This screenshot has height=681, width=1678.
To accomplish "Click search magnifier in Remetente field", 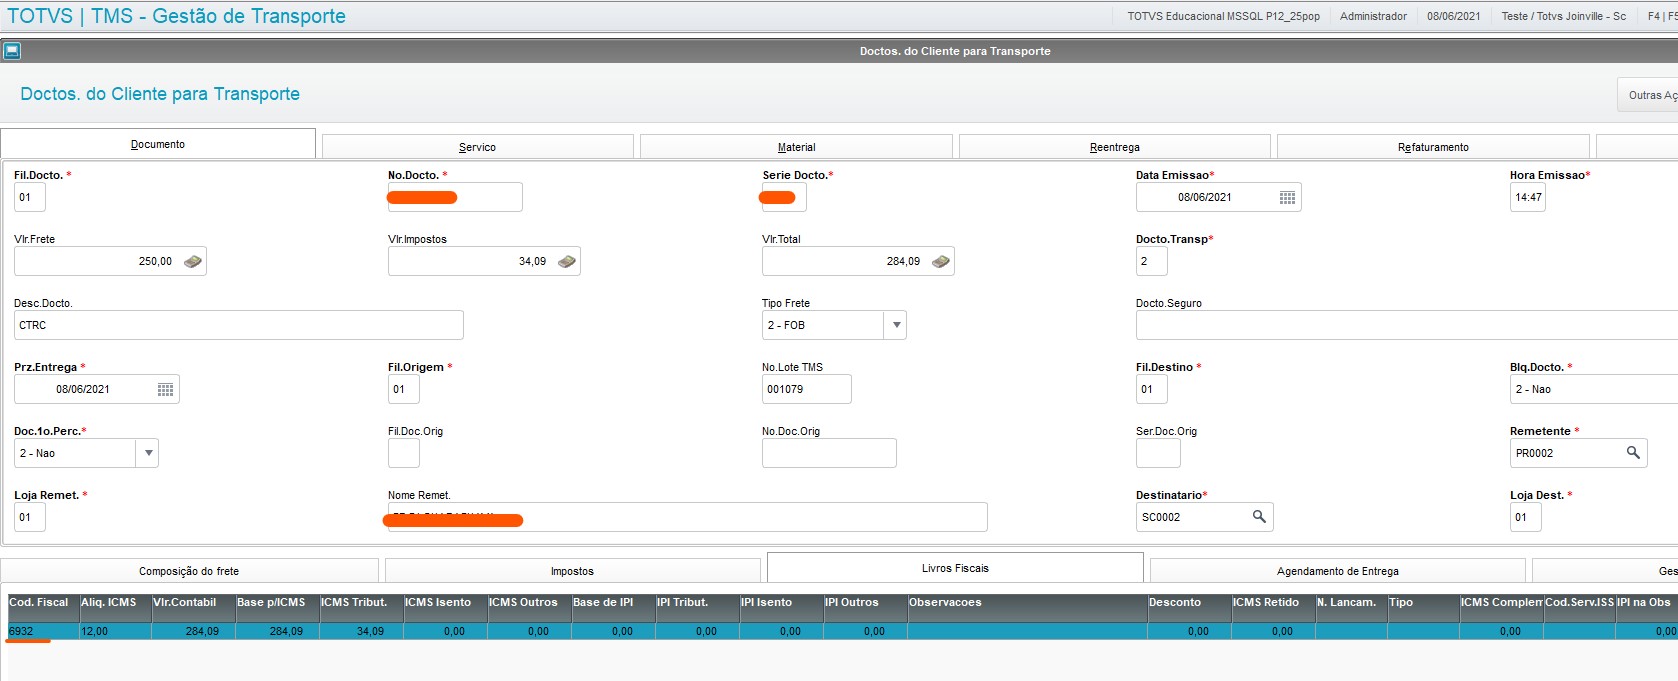I will [1633, 453].
